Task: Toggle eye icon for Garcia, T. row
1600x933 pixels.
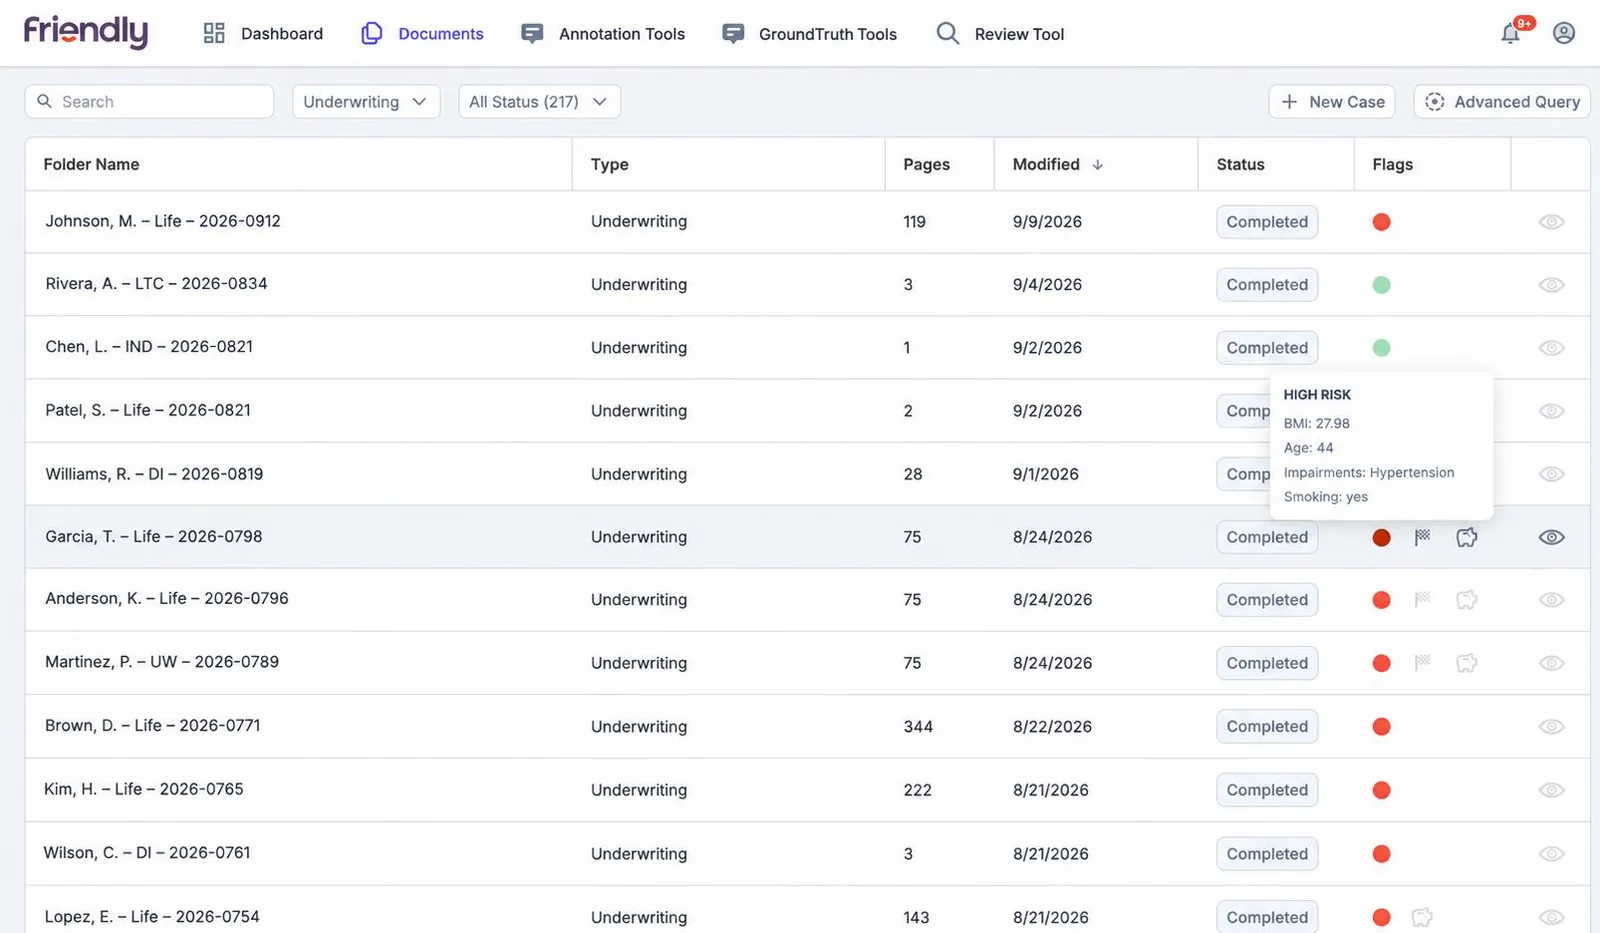Action: [x=1551, y=537]
